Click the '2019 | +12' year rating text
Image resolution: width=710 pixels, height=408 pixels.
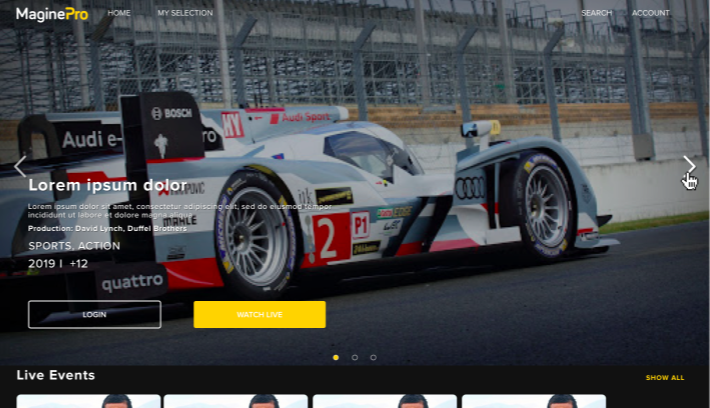(x=58, y=264)
